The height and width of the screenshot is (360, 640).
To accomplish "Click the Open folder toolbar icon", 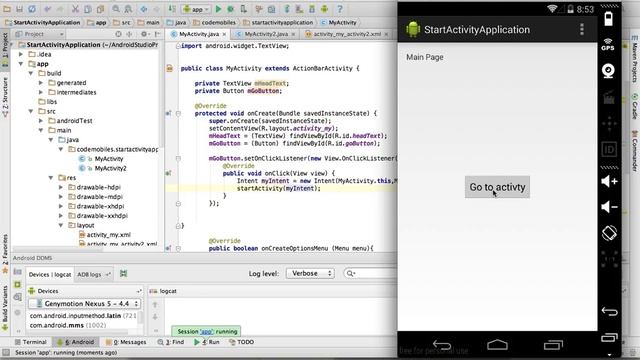I will coord(7,9).
